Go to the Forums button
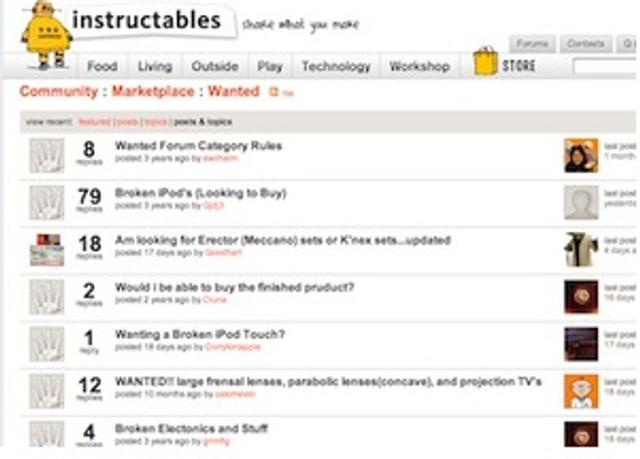640x459 pixels. coord(532,44)
